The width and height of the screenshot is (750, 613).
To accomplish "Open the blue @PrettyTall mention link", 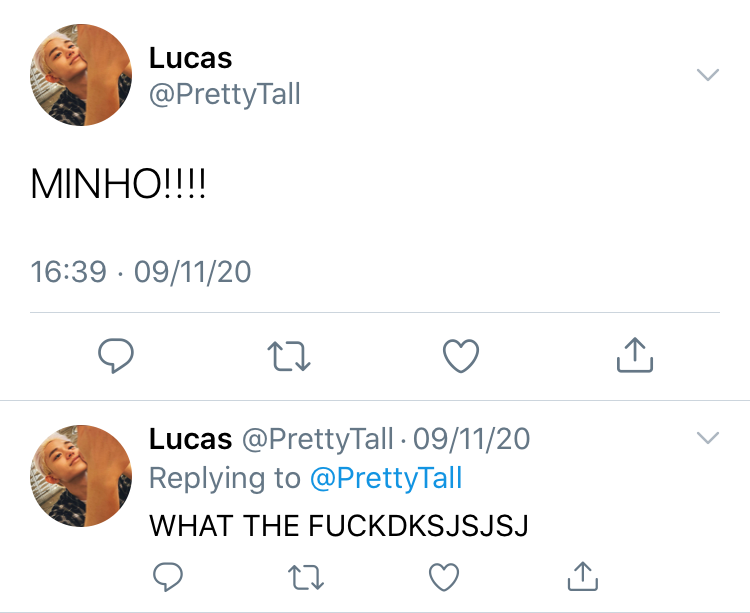I will click(x=386, y=478).
